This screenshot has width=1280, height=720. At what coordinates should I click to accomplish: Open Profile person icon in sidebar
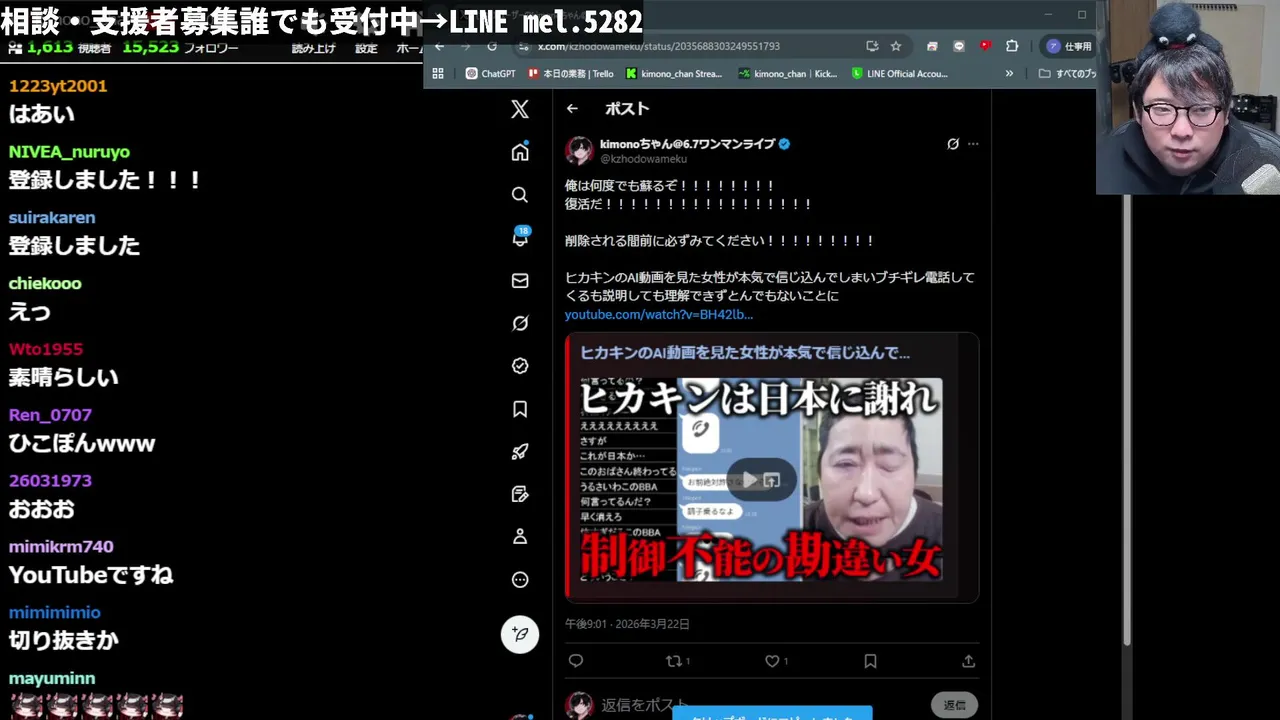click(x=520, y=537)
